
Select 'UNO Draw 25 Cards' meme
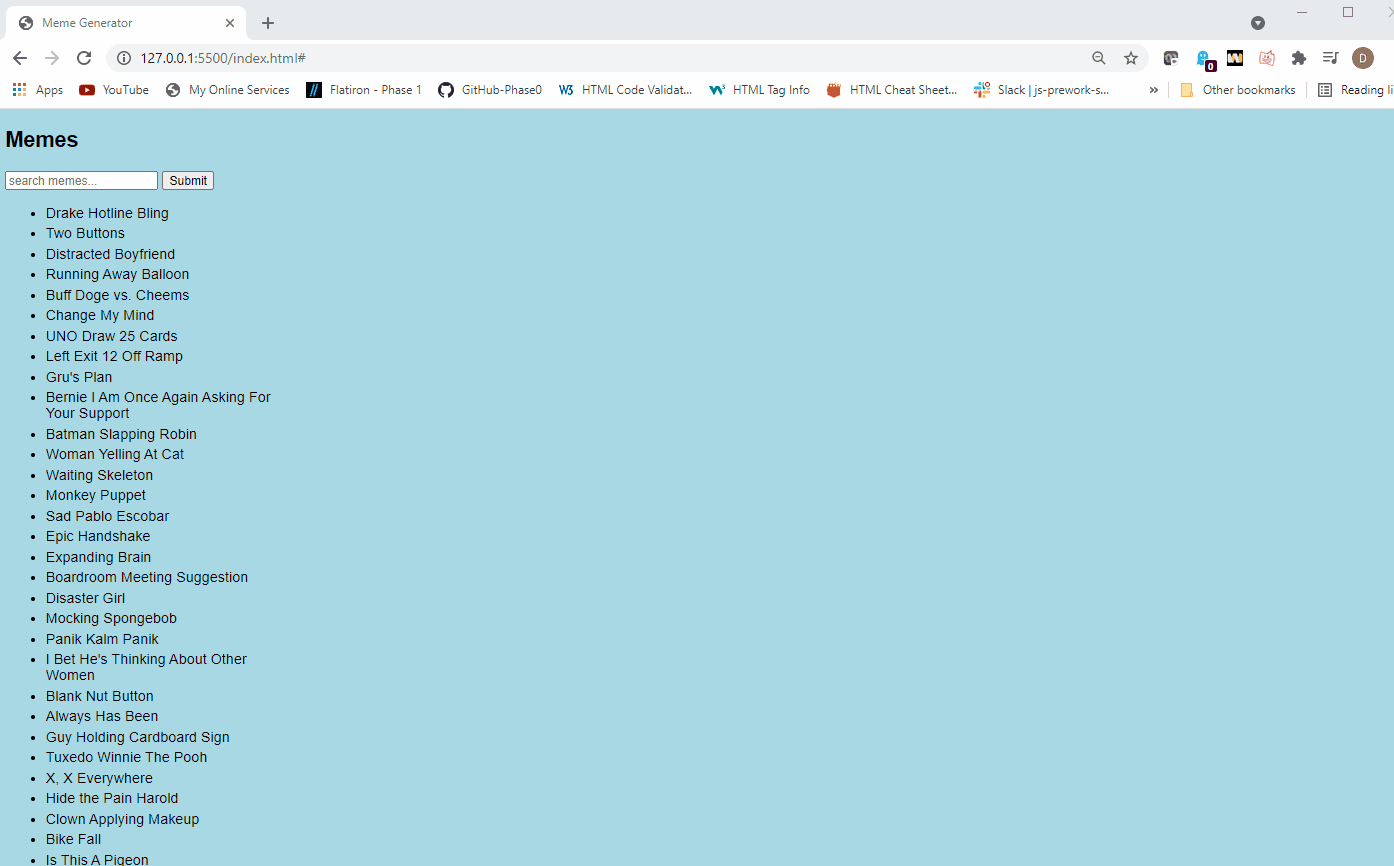(x=111, y=336)
